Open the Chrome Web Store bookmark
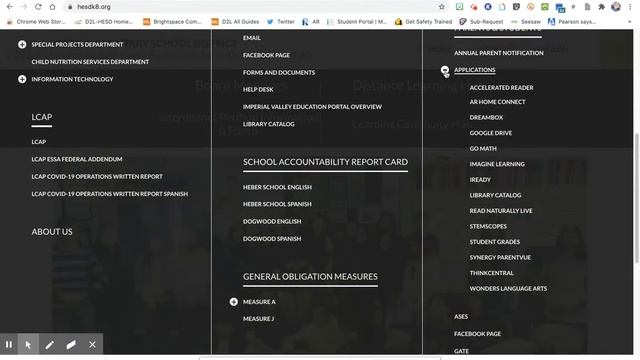Image resolution: width=640 pixels, height=360 pixels. [x=36, y=22]
